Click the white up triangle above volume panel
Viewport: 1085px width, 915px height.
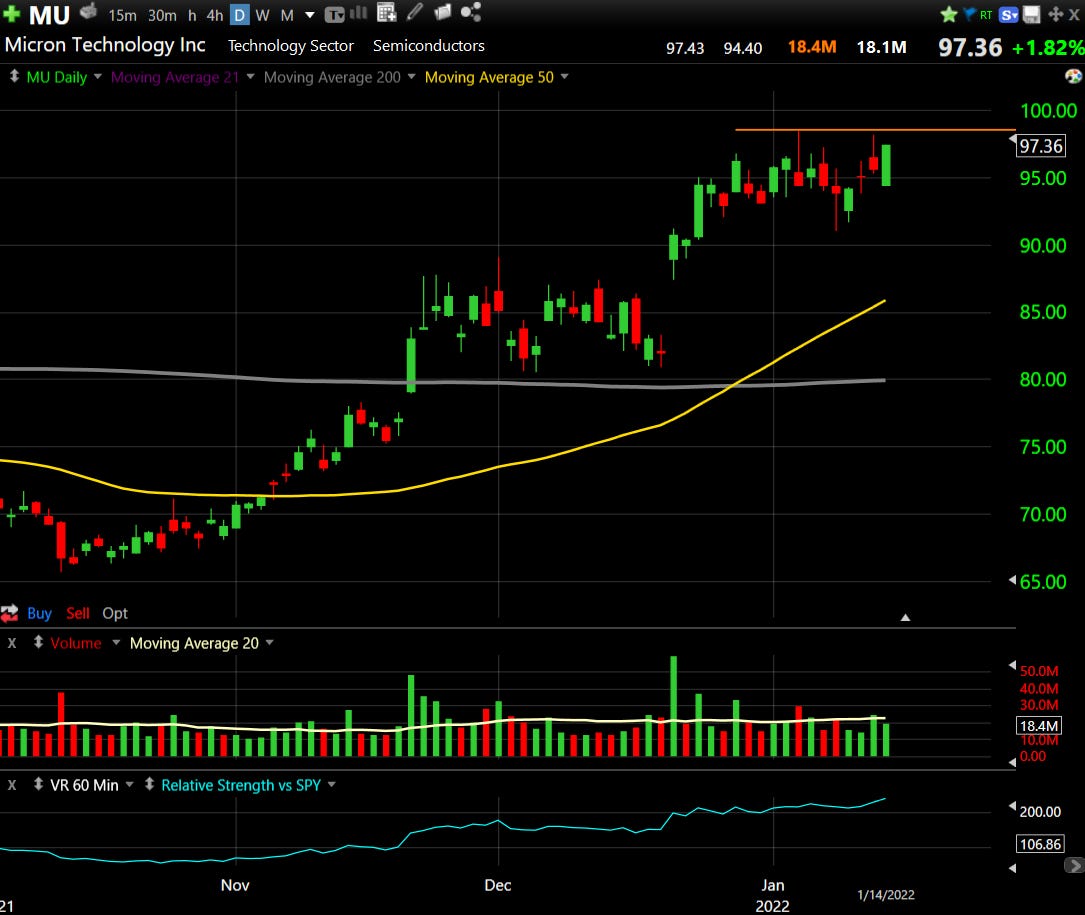tap(905, 617)
